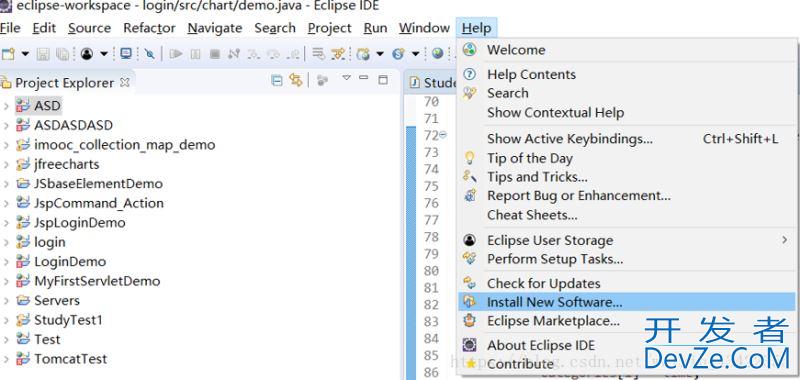Open the Window menu
This screenshot has width=800, height=380.
[x=424, y=28]
